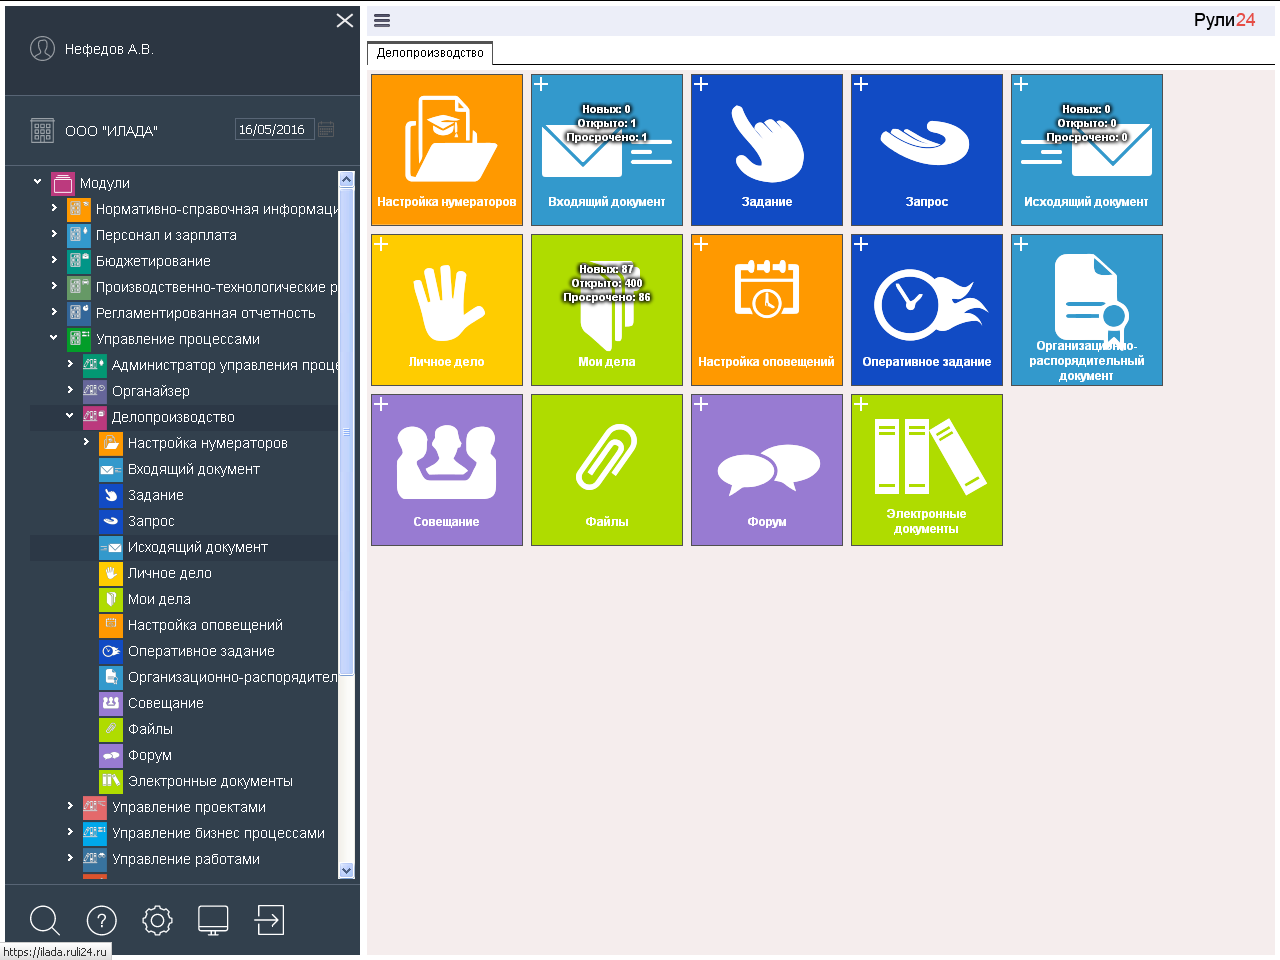This screenshot has width=1280, height=960.
Task: Click the search magnifier icon in bottom bar
Action: pos(45,920)
